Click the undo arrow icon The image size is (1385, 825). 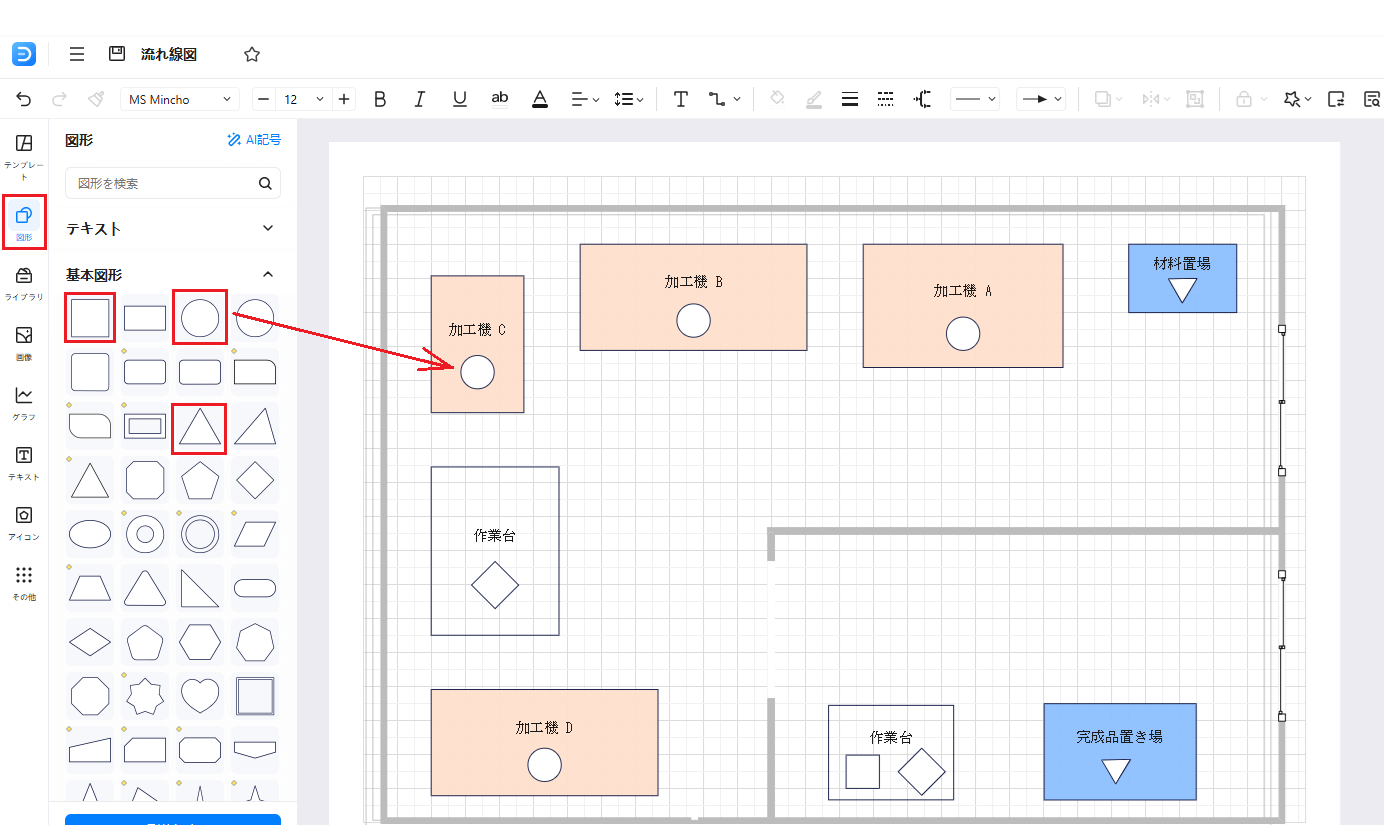24,99
